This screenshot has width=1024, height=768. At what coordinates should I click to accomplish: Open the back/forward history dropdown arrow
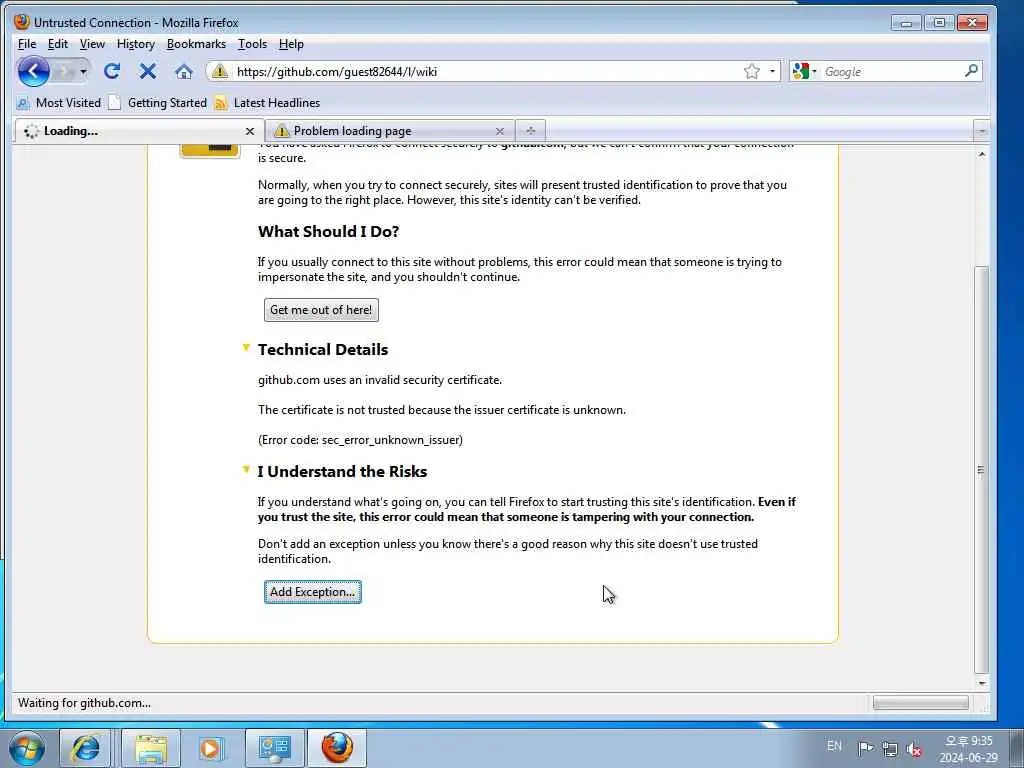point(83,71)
